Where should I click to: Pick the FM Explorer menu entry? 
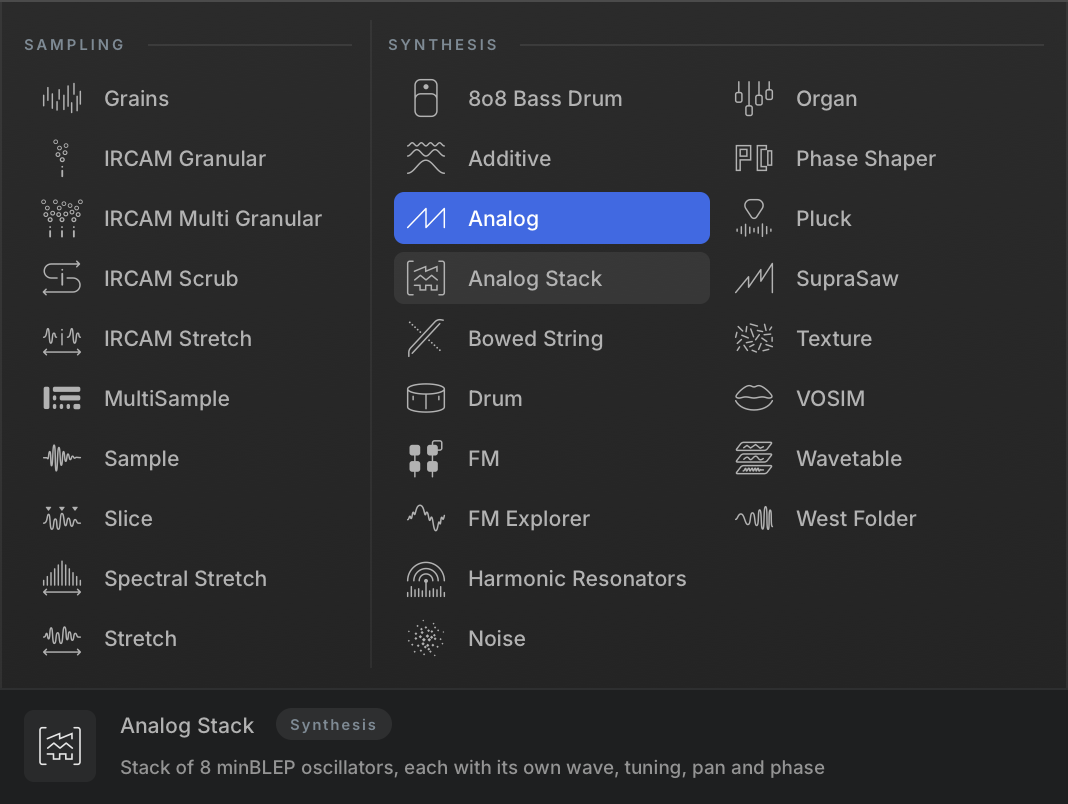pyautogui.click(x=552, y=519)
